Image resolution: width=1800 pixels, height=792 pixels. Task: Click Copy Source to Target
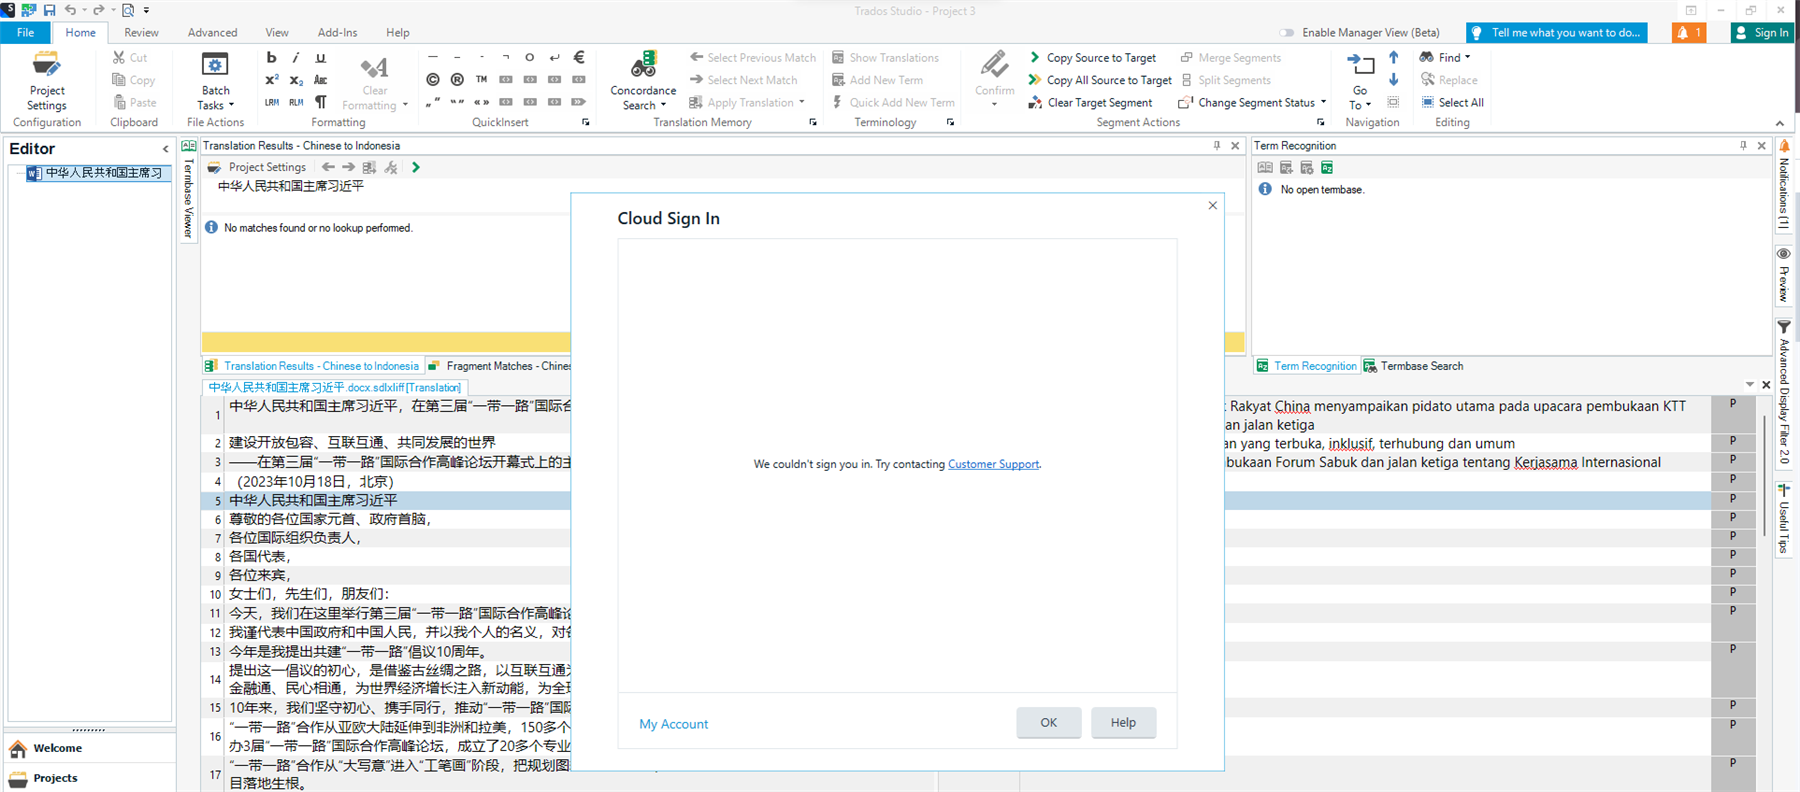pyautogui.click(x=1093, y=58)
